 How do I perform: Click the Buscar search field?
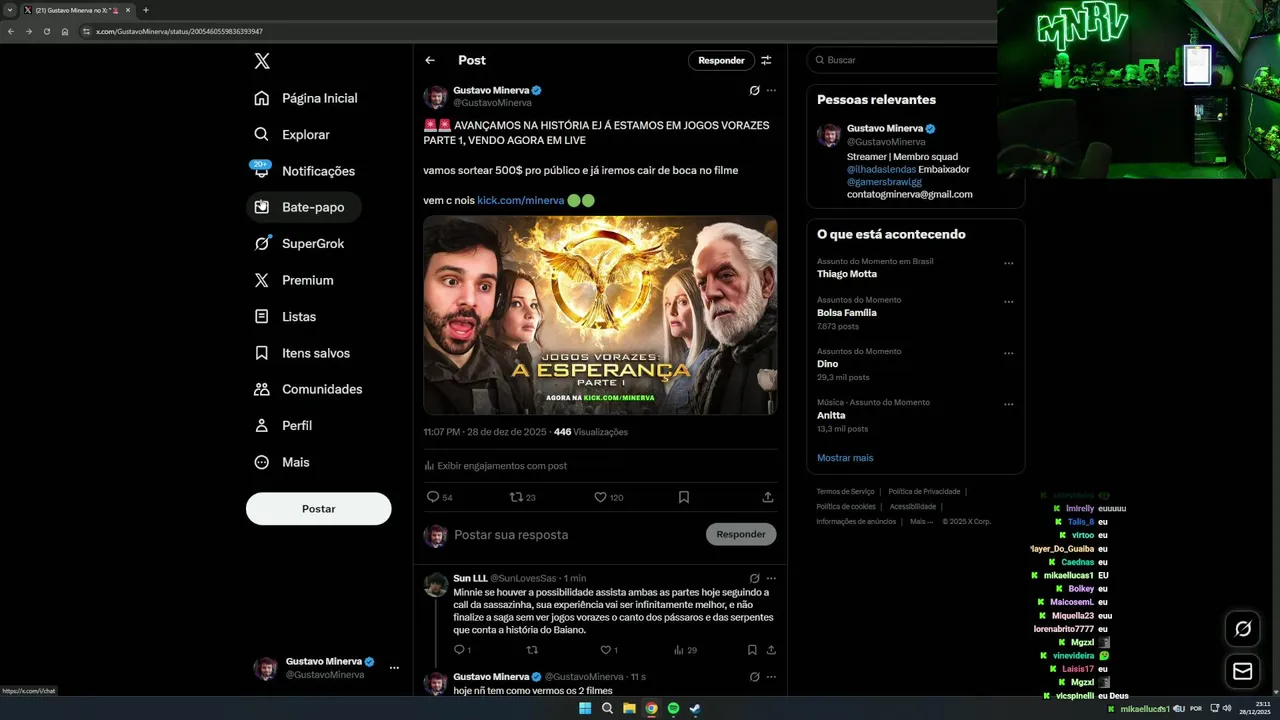(905, 60)
